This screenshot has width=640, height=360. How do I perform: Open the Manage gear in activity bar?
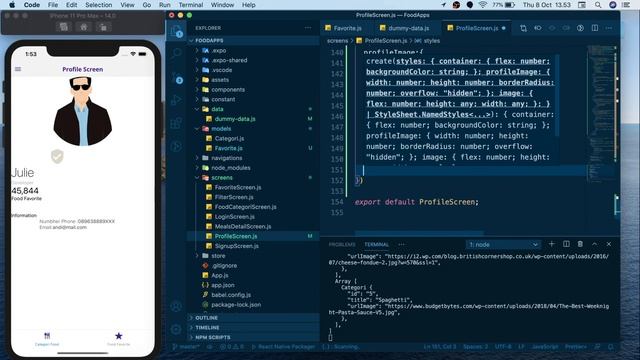(x=176, y=329)
